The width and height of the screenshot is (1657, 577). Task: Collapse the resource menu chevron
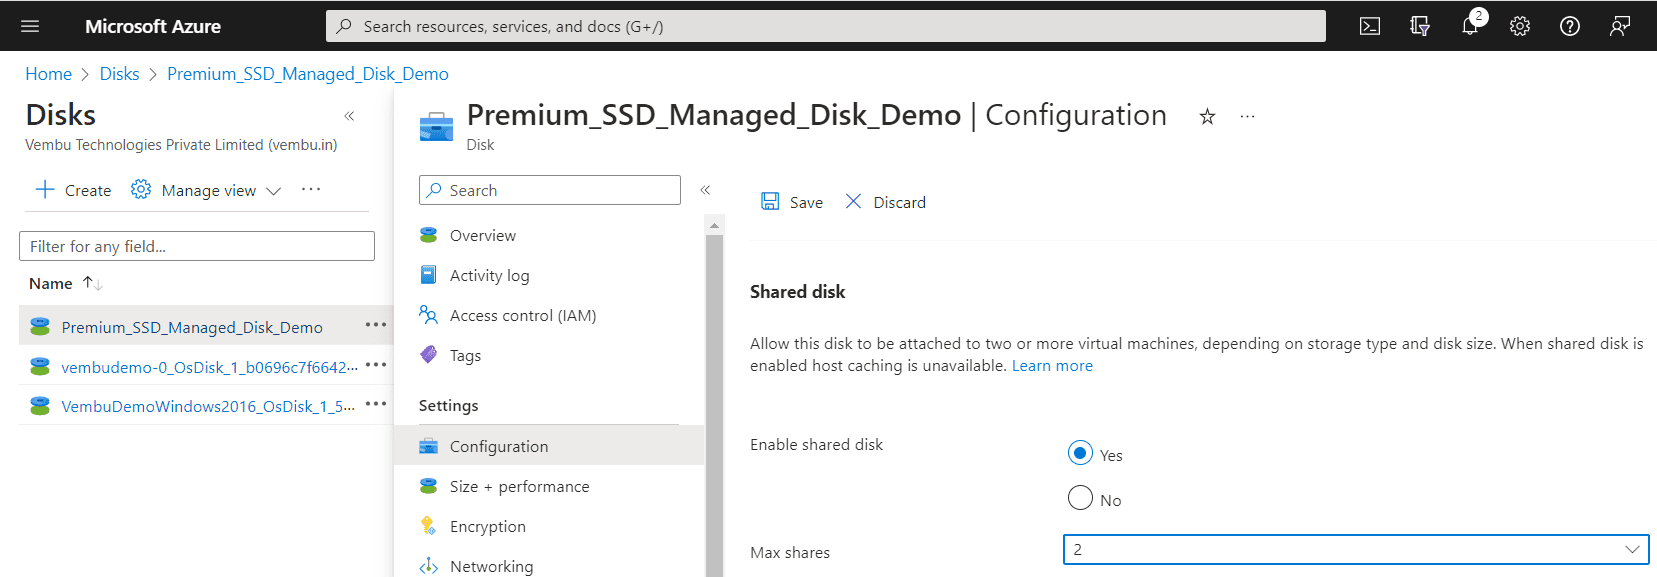tap(705, 190)
